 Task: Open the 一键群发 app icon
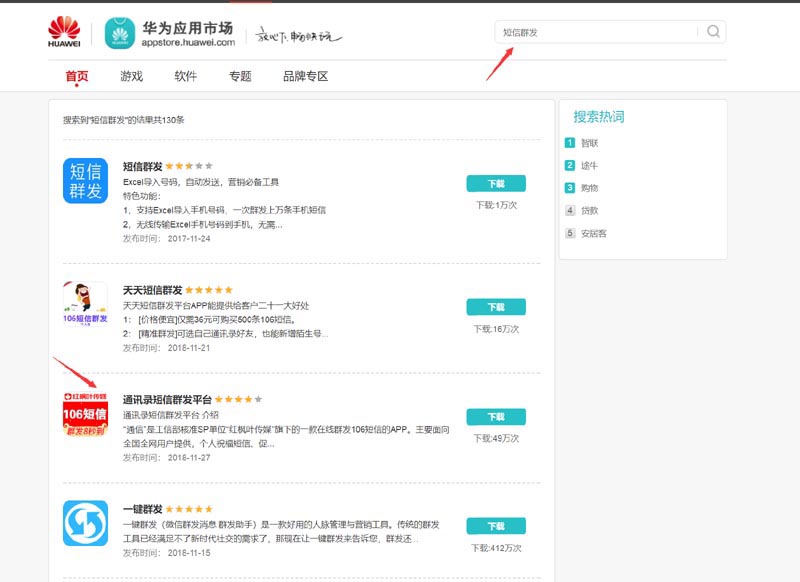click(x=85, y=523)
